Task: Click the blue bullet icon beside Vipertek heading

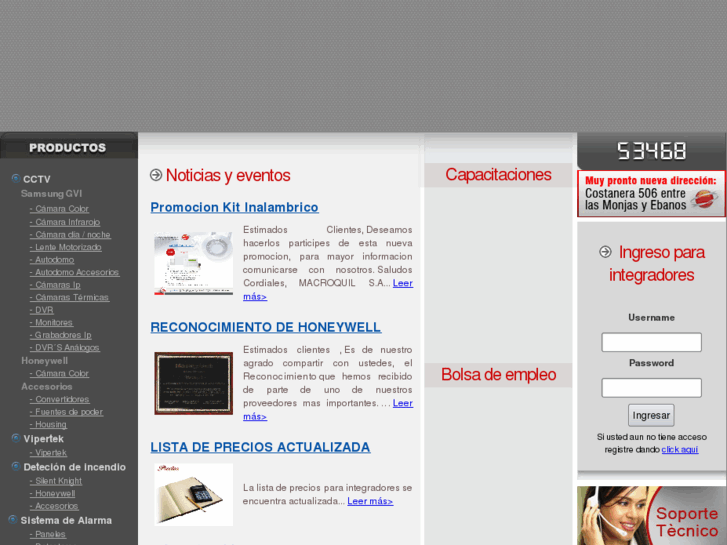Action: tap(16, 438)
